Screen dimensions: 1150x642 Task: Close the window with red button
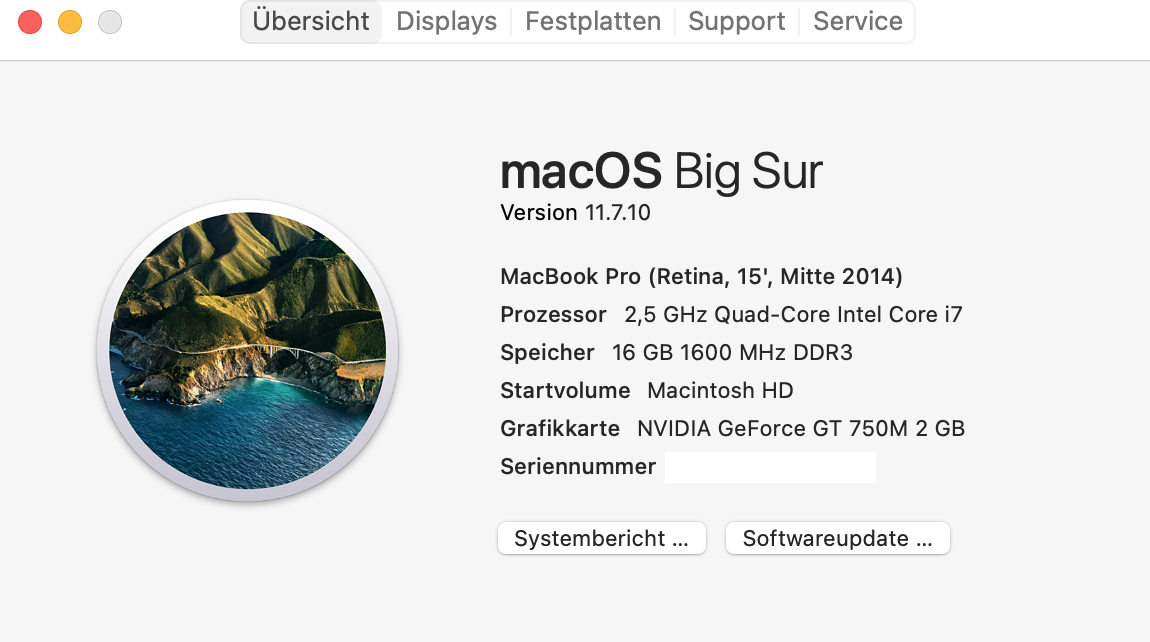30,21
